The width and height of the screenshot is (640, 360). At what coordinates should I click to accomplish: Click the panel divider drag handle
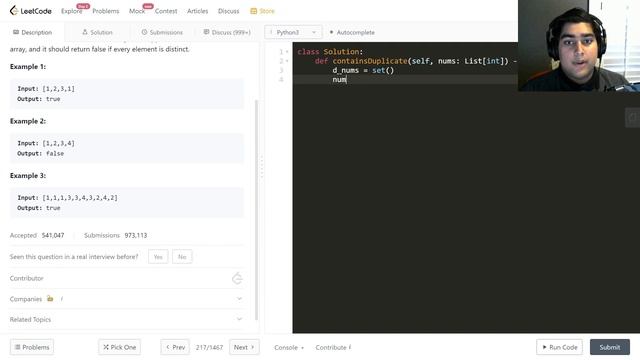262,167
